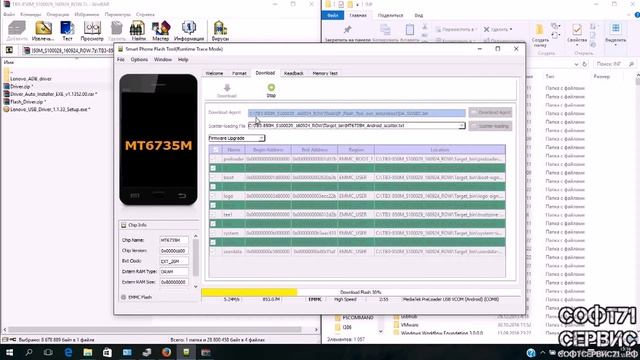Launch the Мастер wizard in WinRAR
Screen dimensions: 640x360
coord(161,29)
